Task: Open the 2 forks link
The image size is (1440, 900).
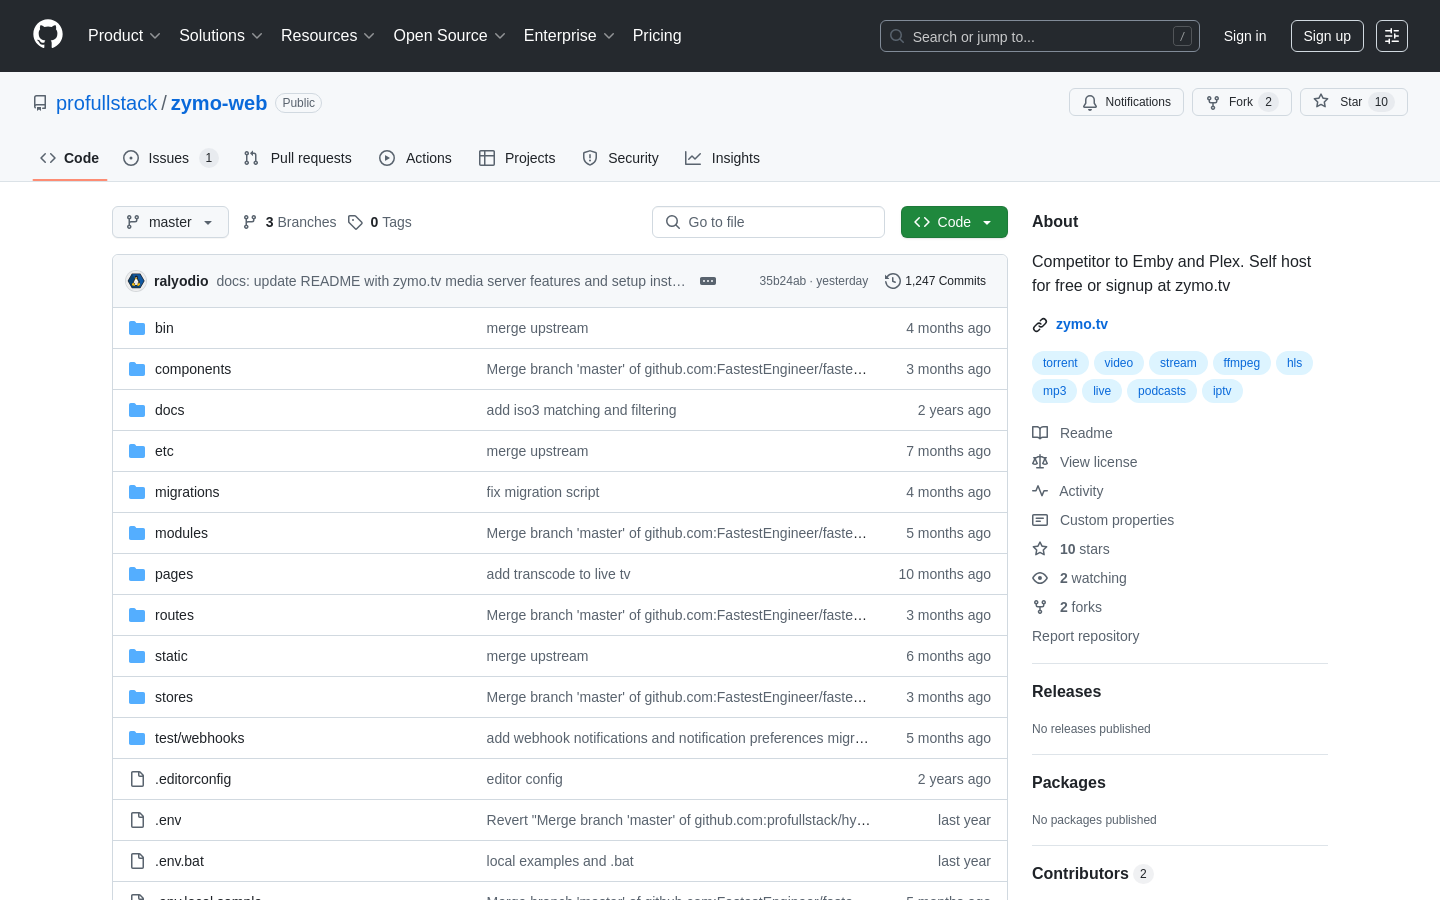Action: [1080, 607]
